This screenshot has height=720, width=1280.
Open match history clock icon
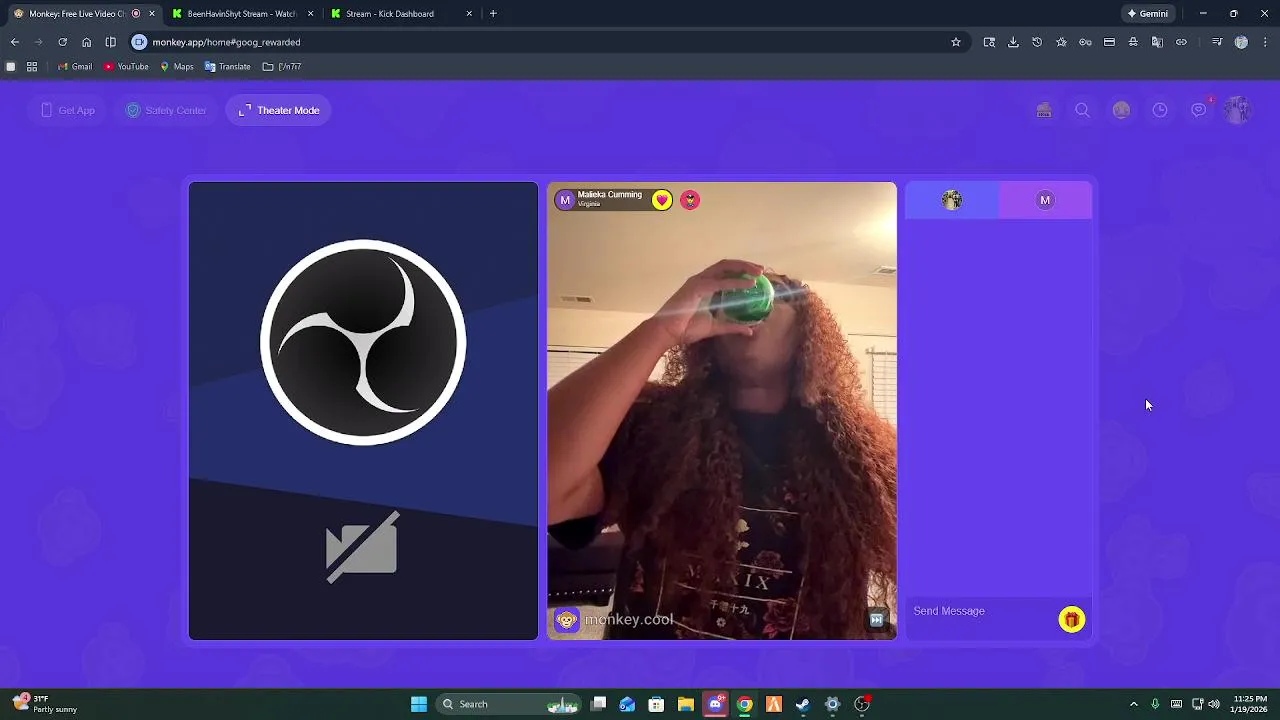pyautogui.click(x=1160, y=110)
